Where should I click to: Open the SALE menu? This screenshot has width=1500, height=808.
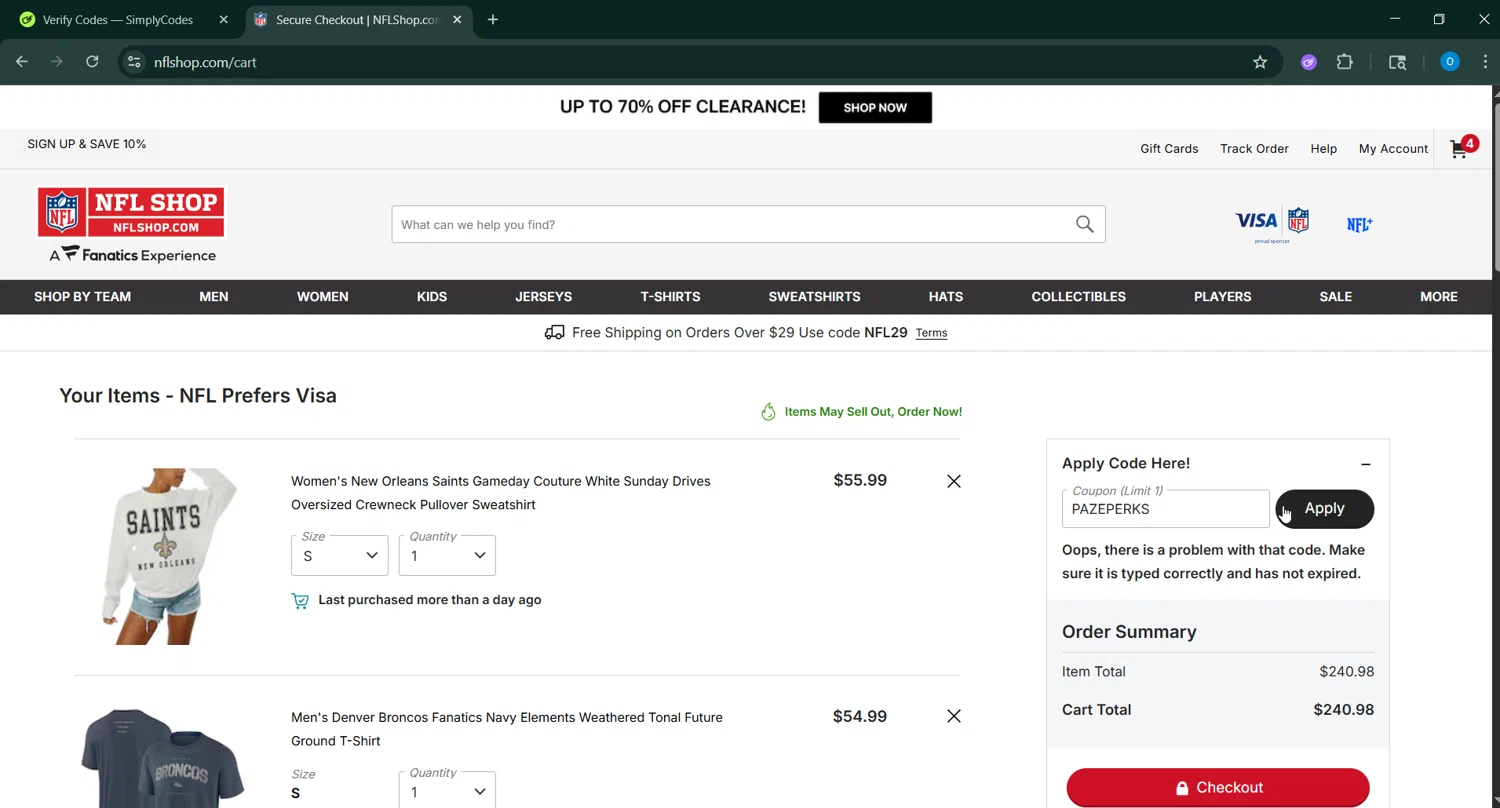click(1335, 296)
